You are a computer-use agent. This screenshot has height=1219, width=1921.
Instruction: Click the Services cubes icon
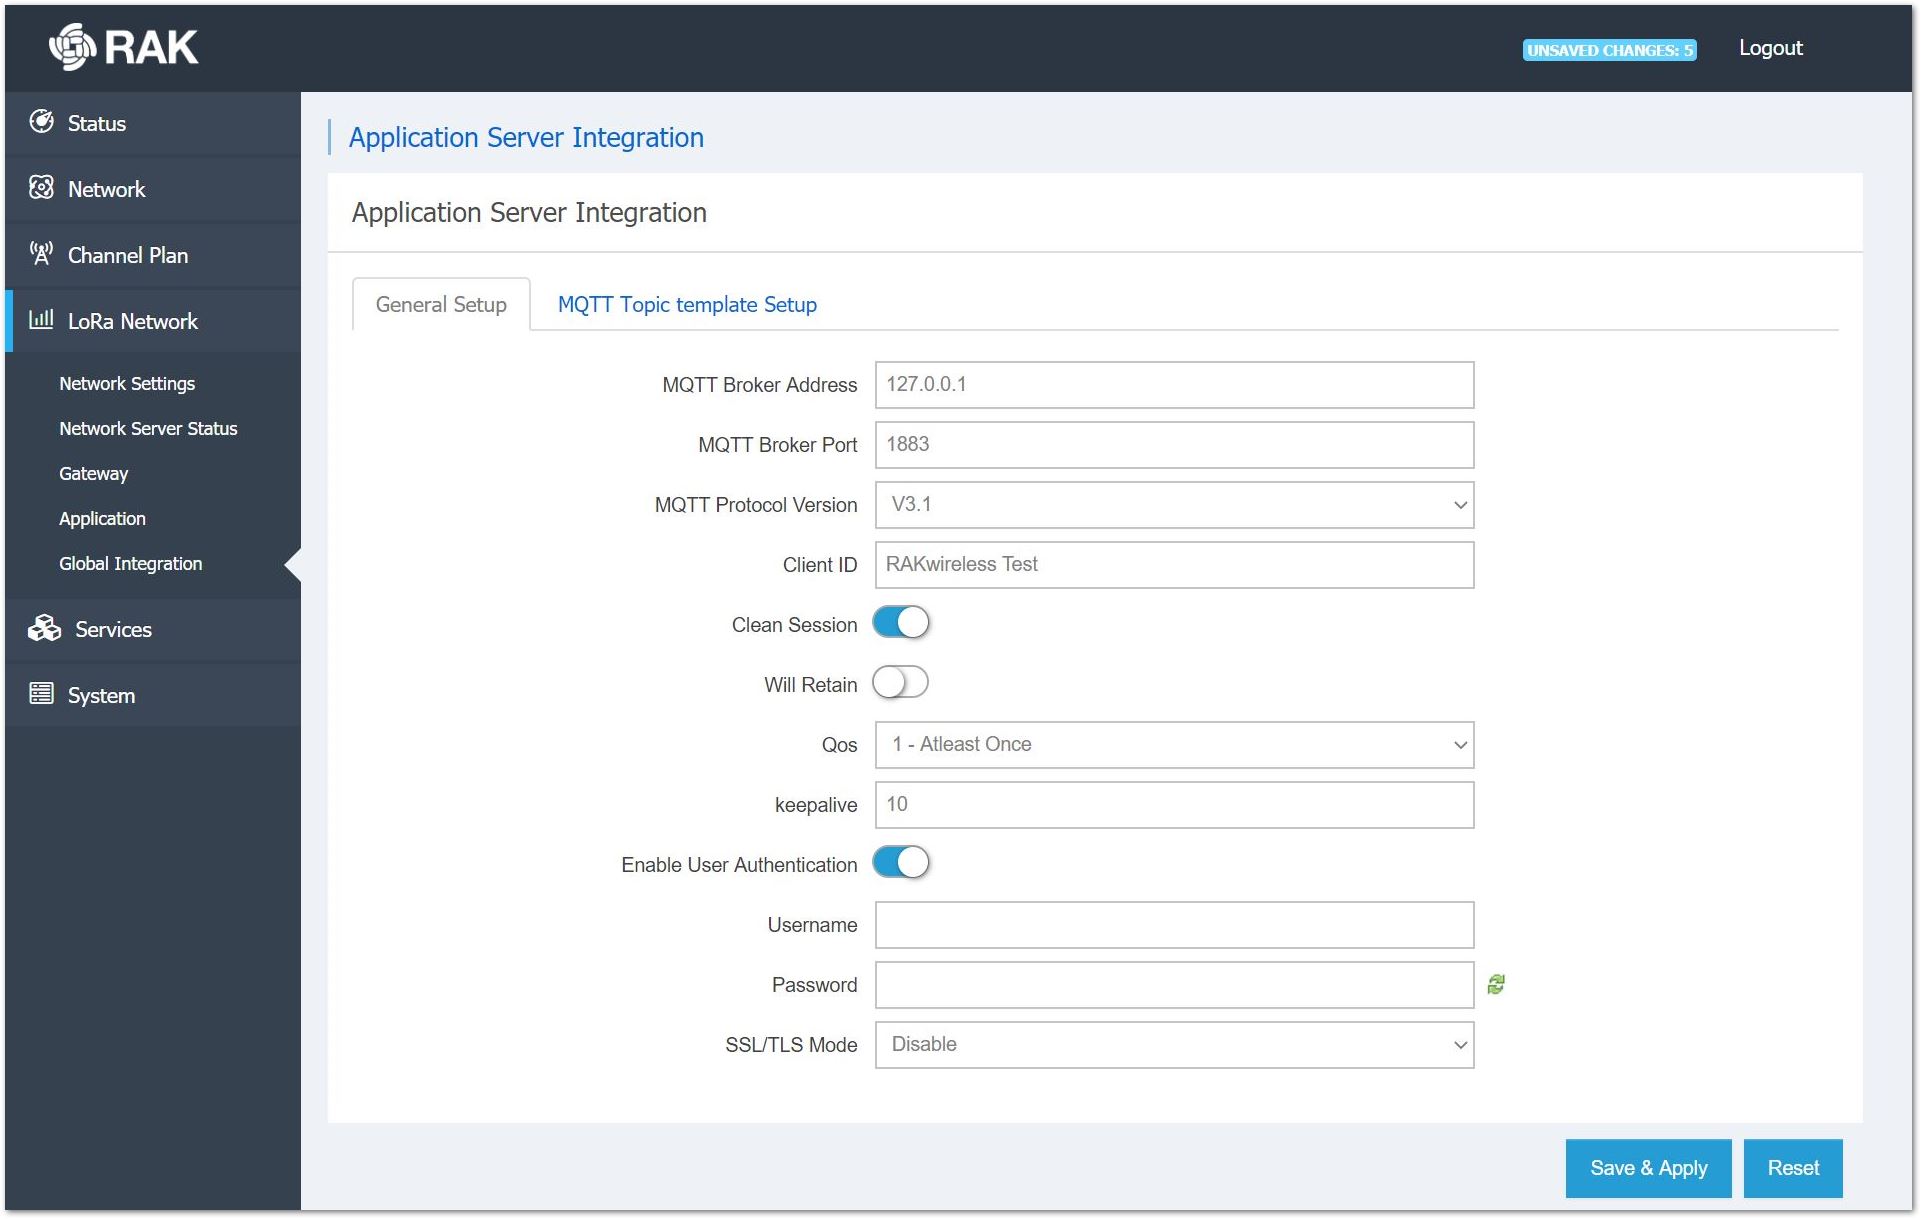tap(44, 628)
